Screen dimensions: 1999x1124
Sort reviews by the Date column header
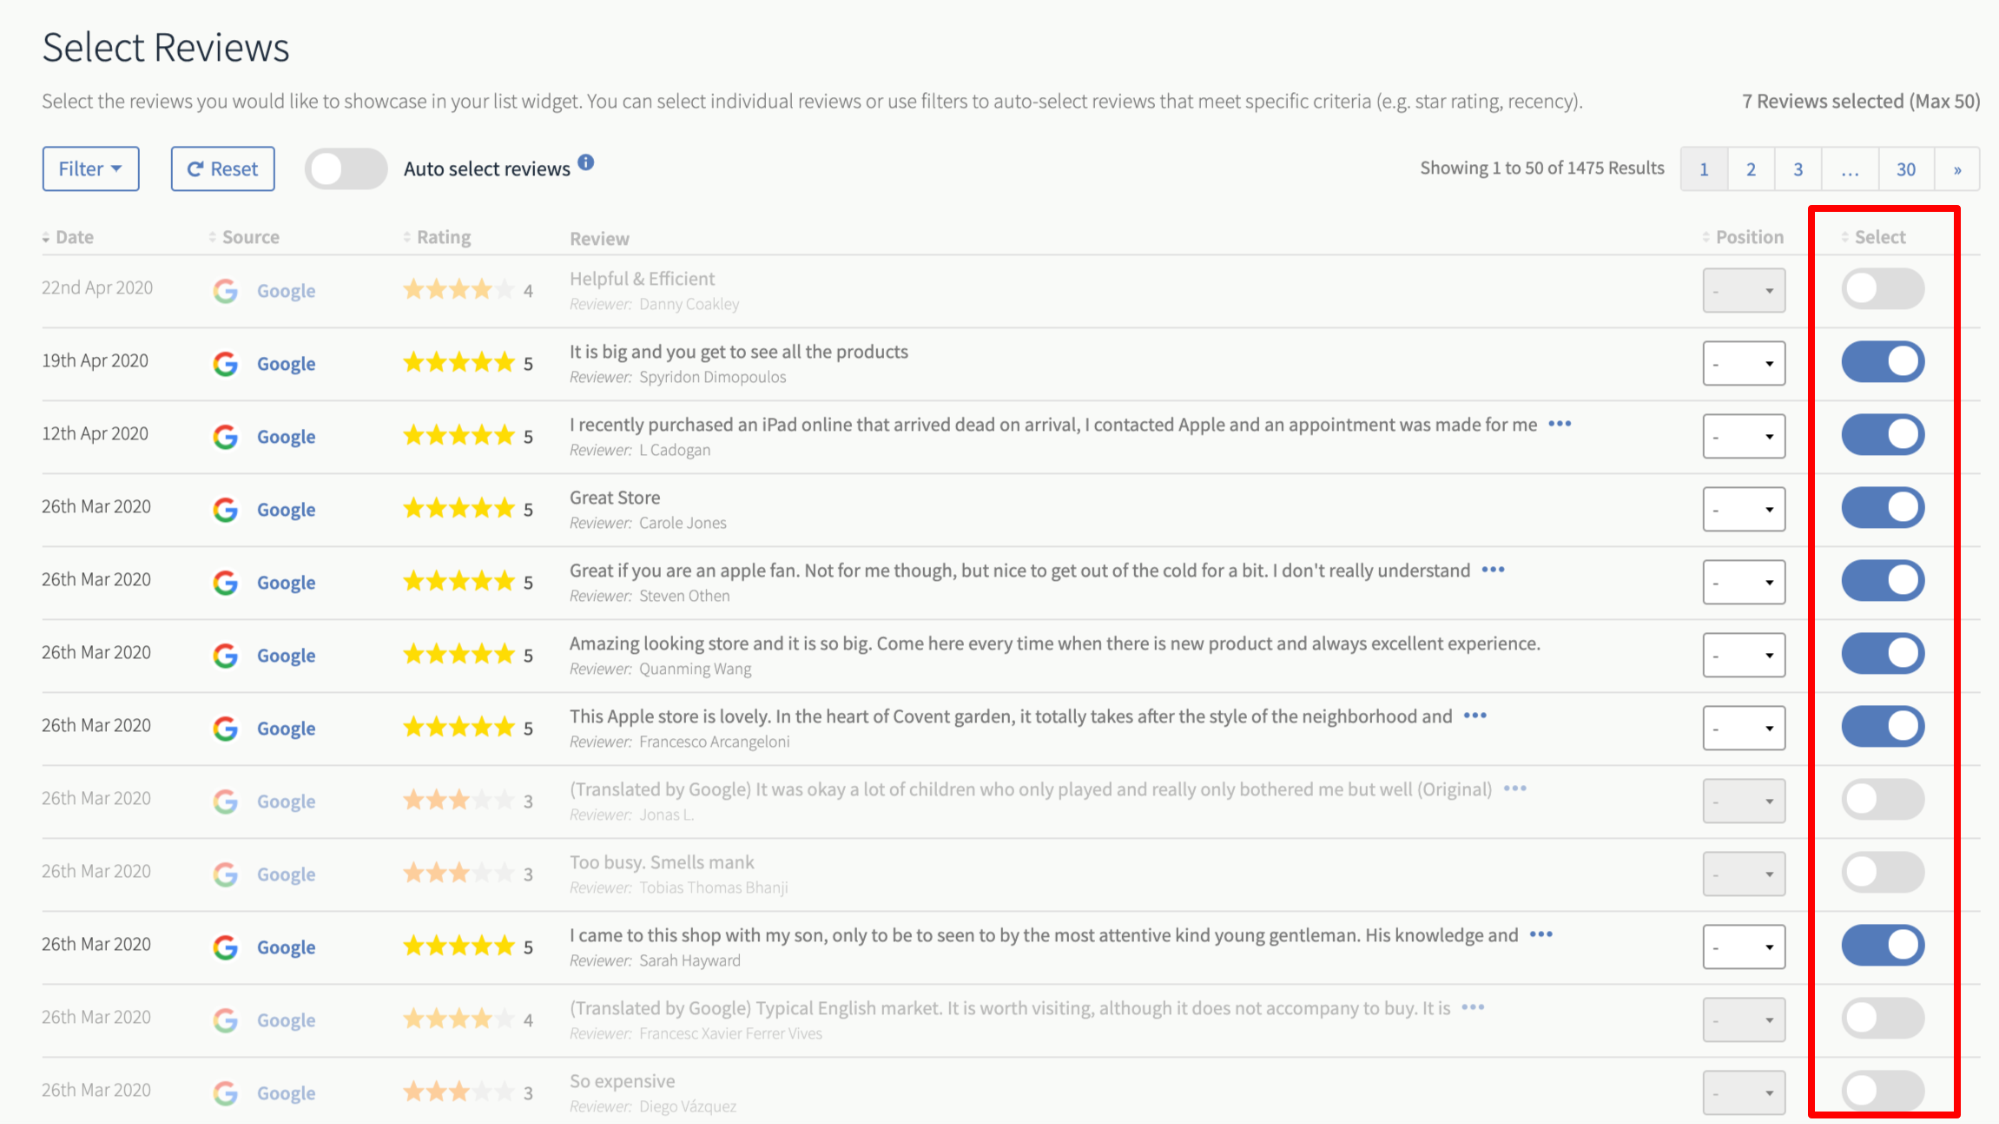68,237
